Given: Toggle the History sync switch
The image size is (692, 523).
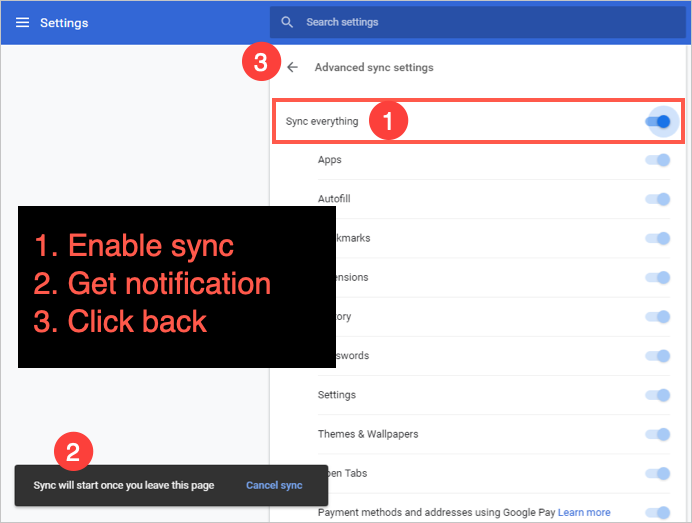Looking at the screenshot, I should (x=658, y=317).
